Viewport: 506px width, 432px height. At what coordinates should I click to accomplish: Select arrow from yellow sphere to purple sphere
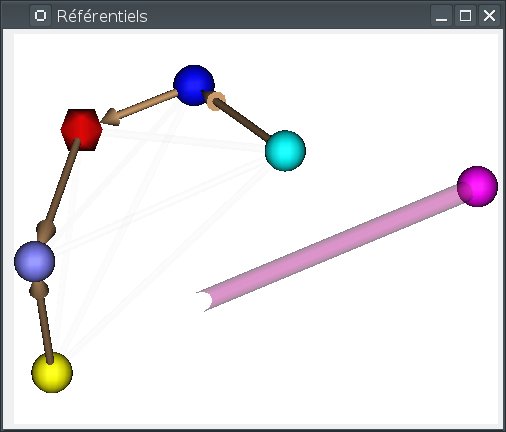coord(43,322)
